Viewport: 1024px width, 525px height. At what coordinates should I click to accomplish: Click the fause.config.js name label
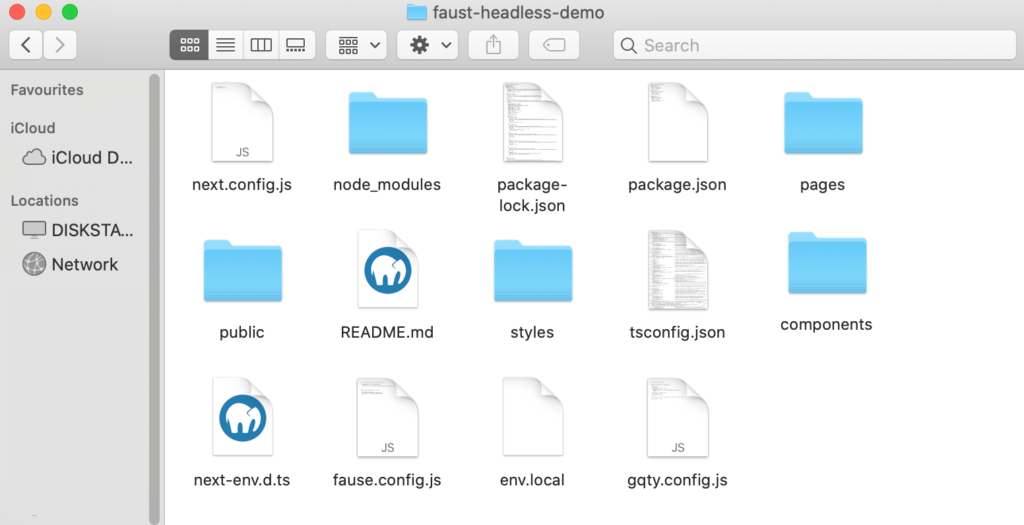(387, 480)
